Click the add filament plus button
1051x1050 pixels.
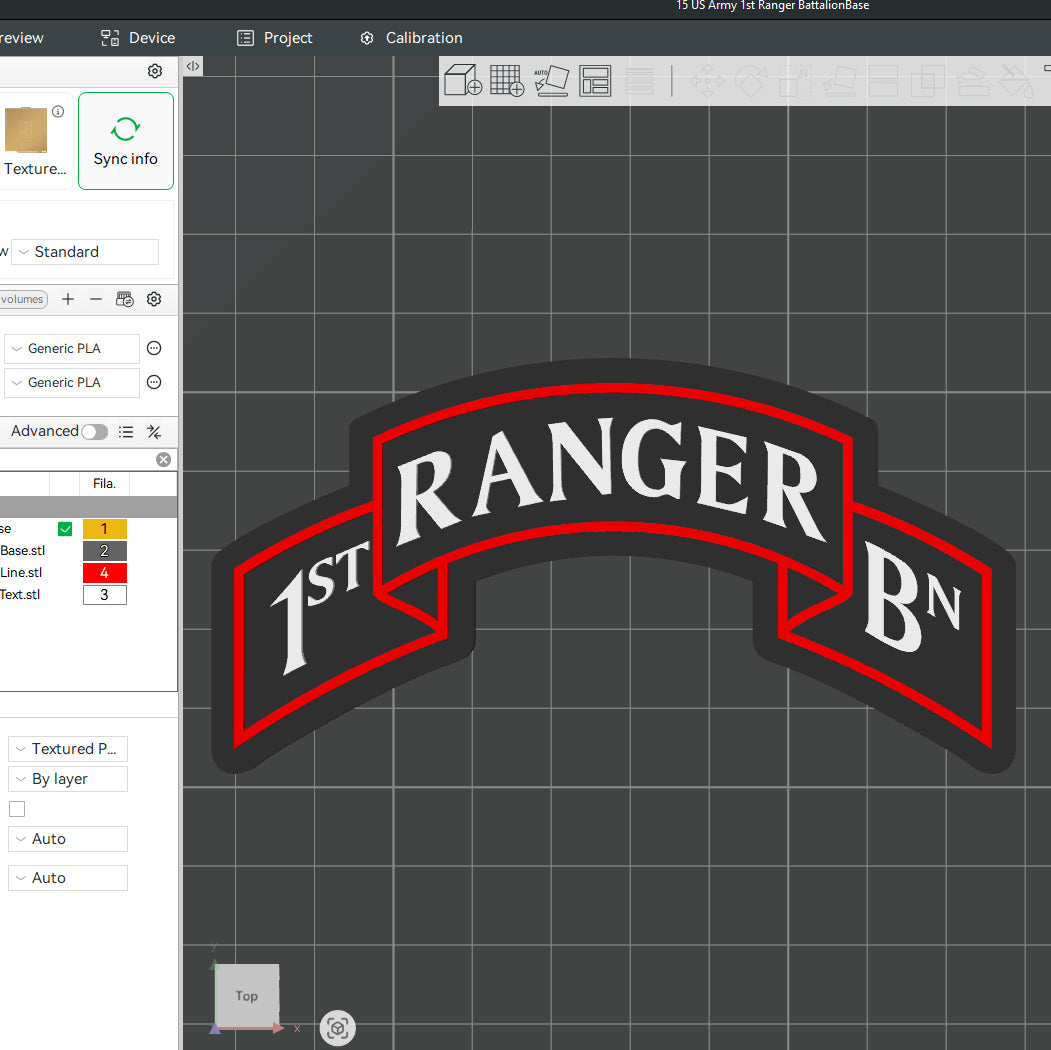point(67,299)
